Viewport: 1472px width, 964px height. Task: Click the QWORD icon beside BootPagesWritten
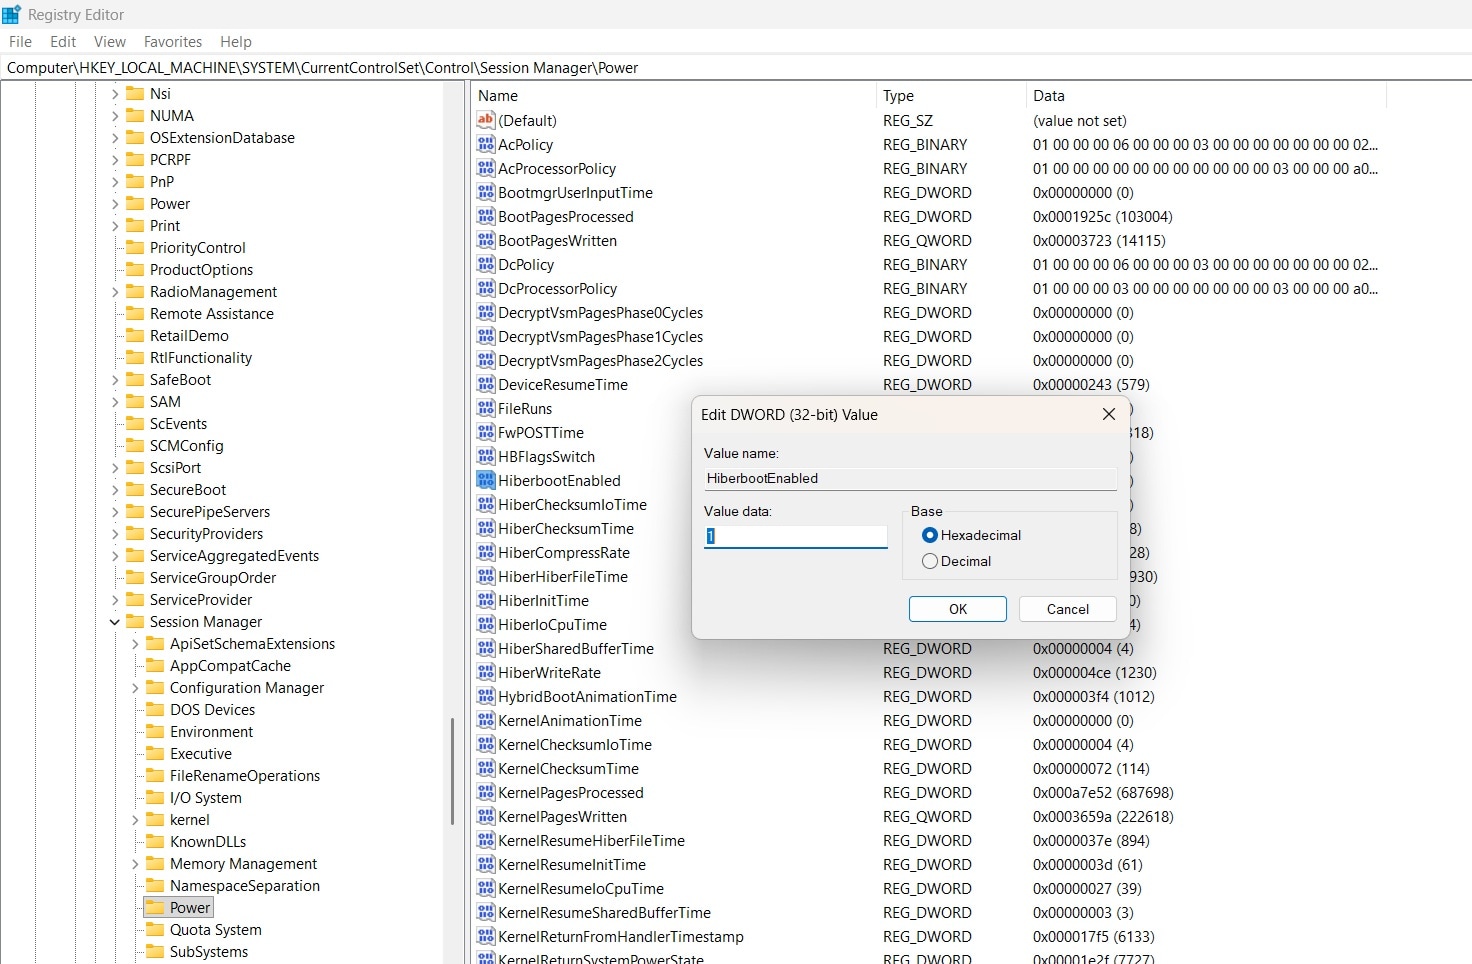click(485, 240)
